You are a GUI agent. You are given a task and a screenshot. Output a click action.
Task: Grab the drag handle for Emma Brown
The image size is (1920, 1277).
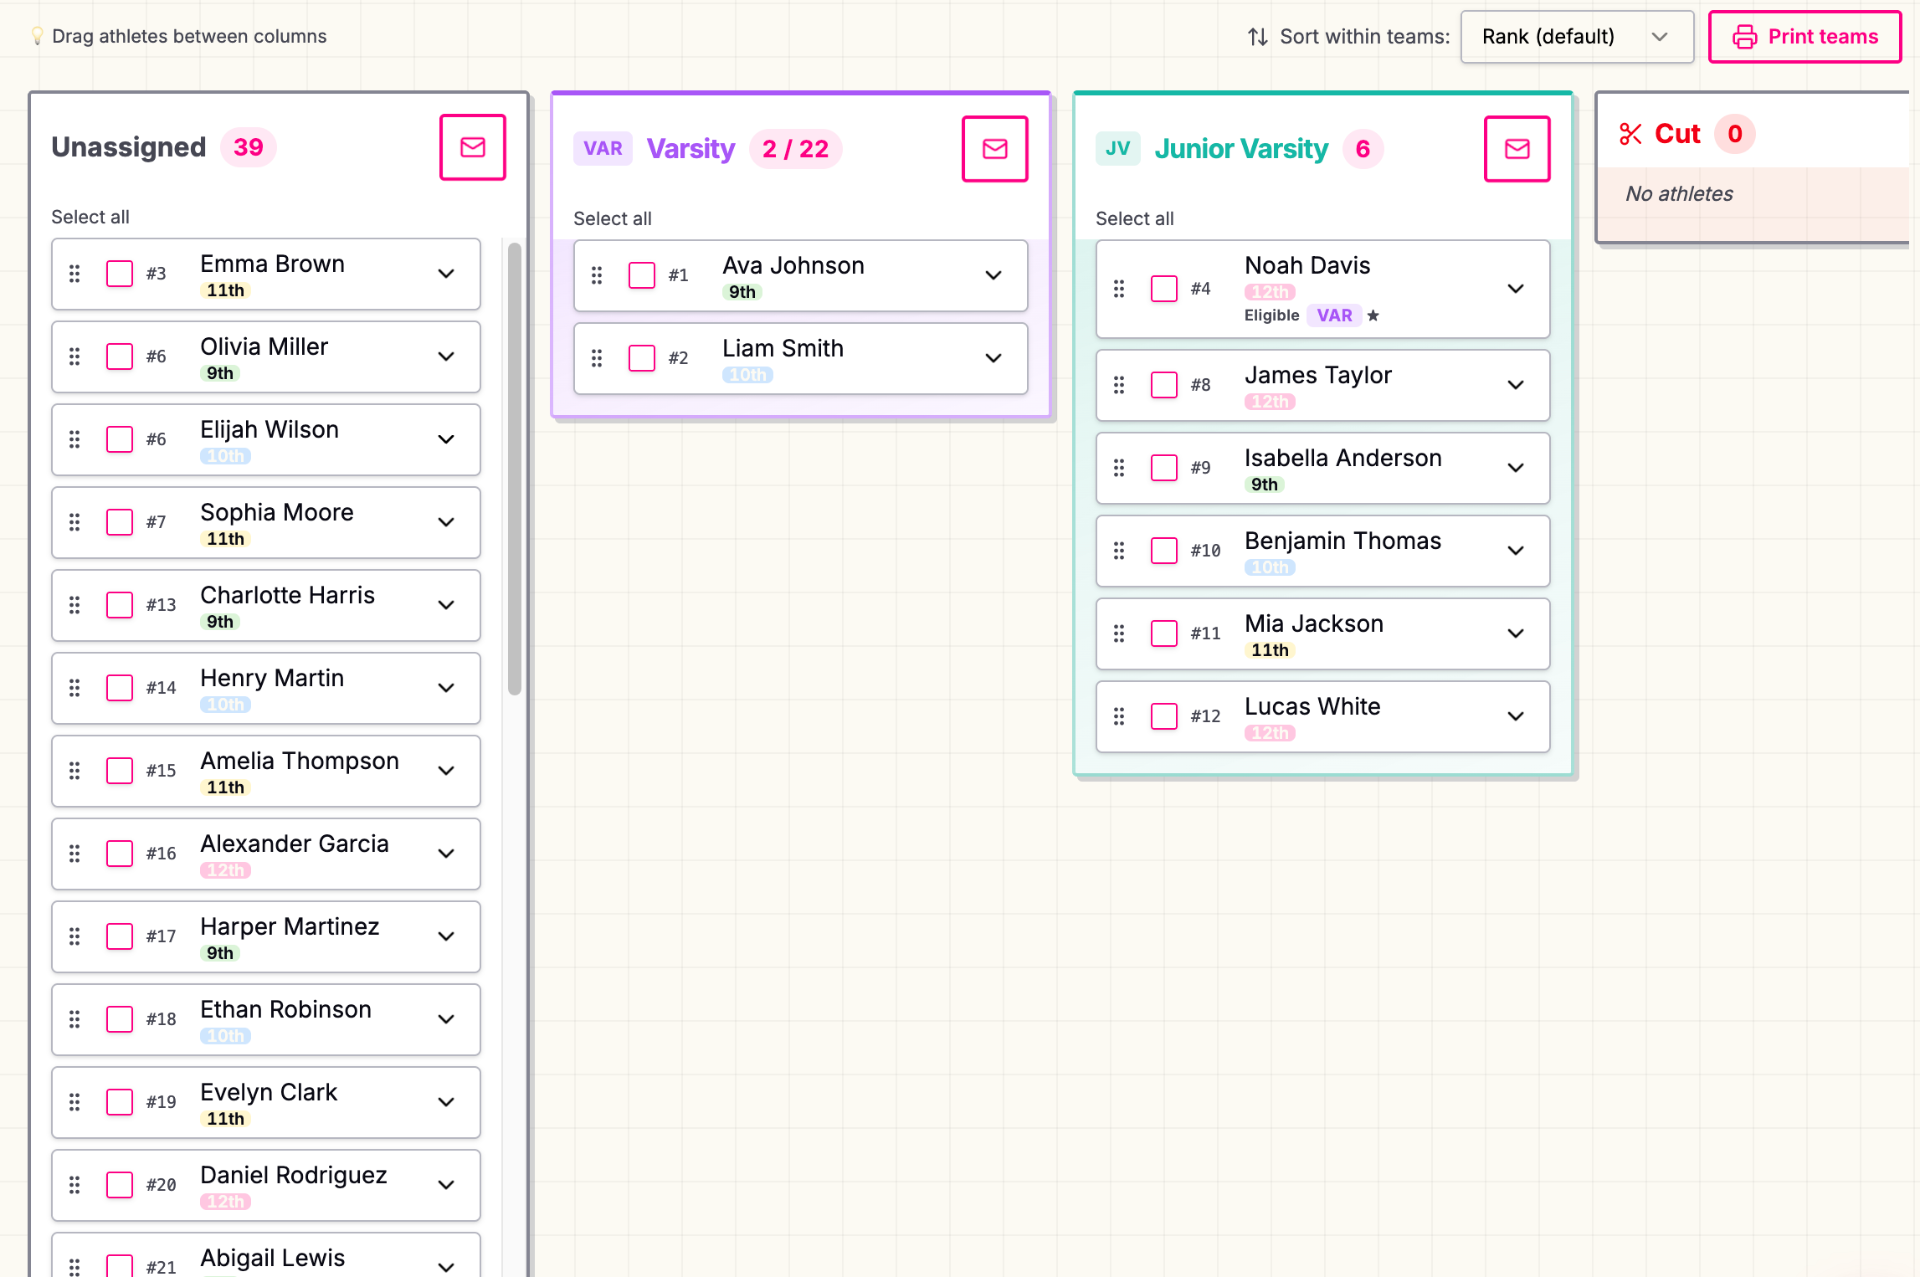[74, 273]
